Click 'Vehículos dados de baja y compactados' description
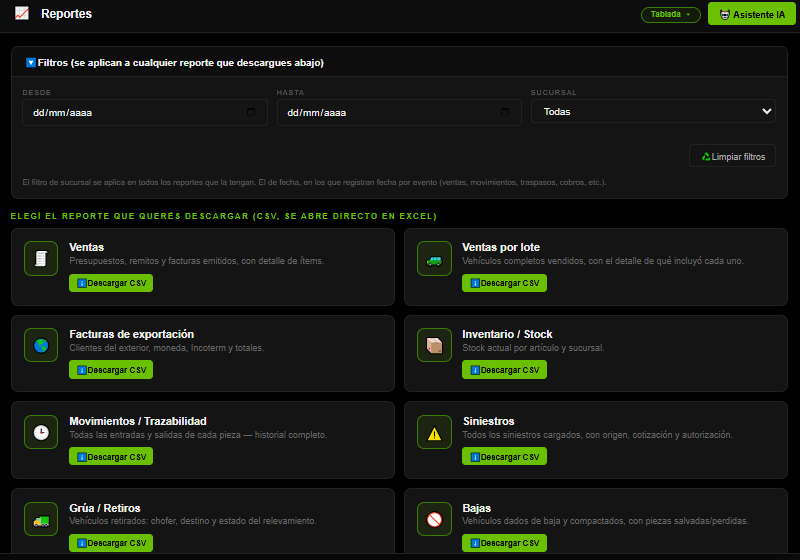 (605, 521)
